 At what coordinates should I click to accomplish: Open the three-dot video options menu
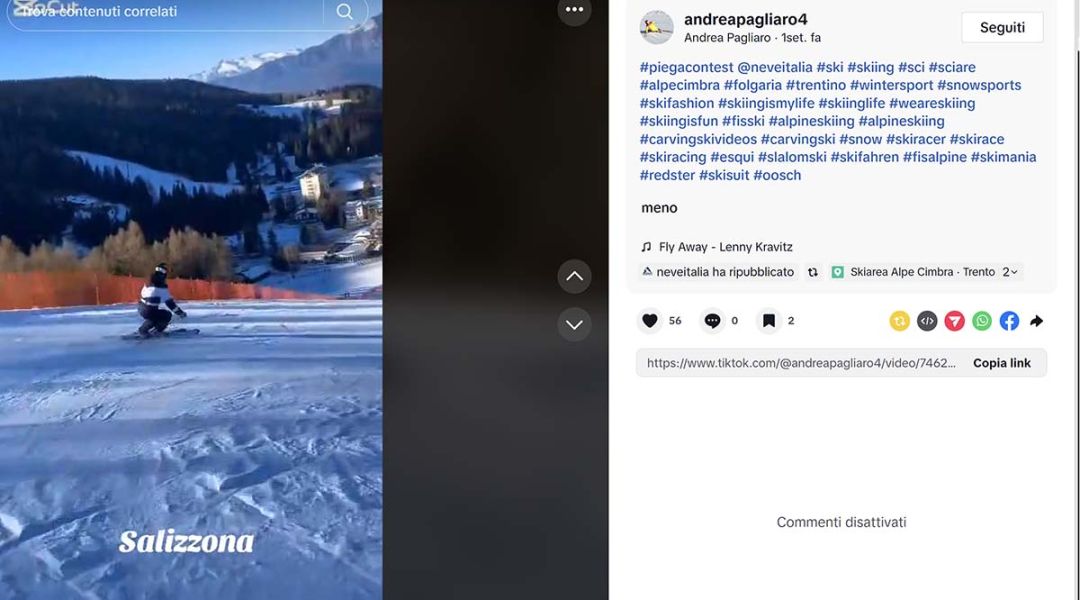[x=574, y=10]
